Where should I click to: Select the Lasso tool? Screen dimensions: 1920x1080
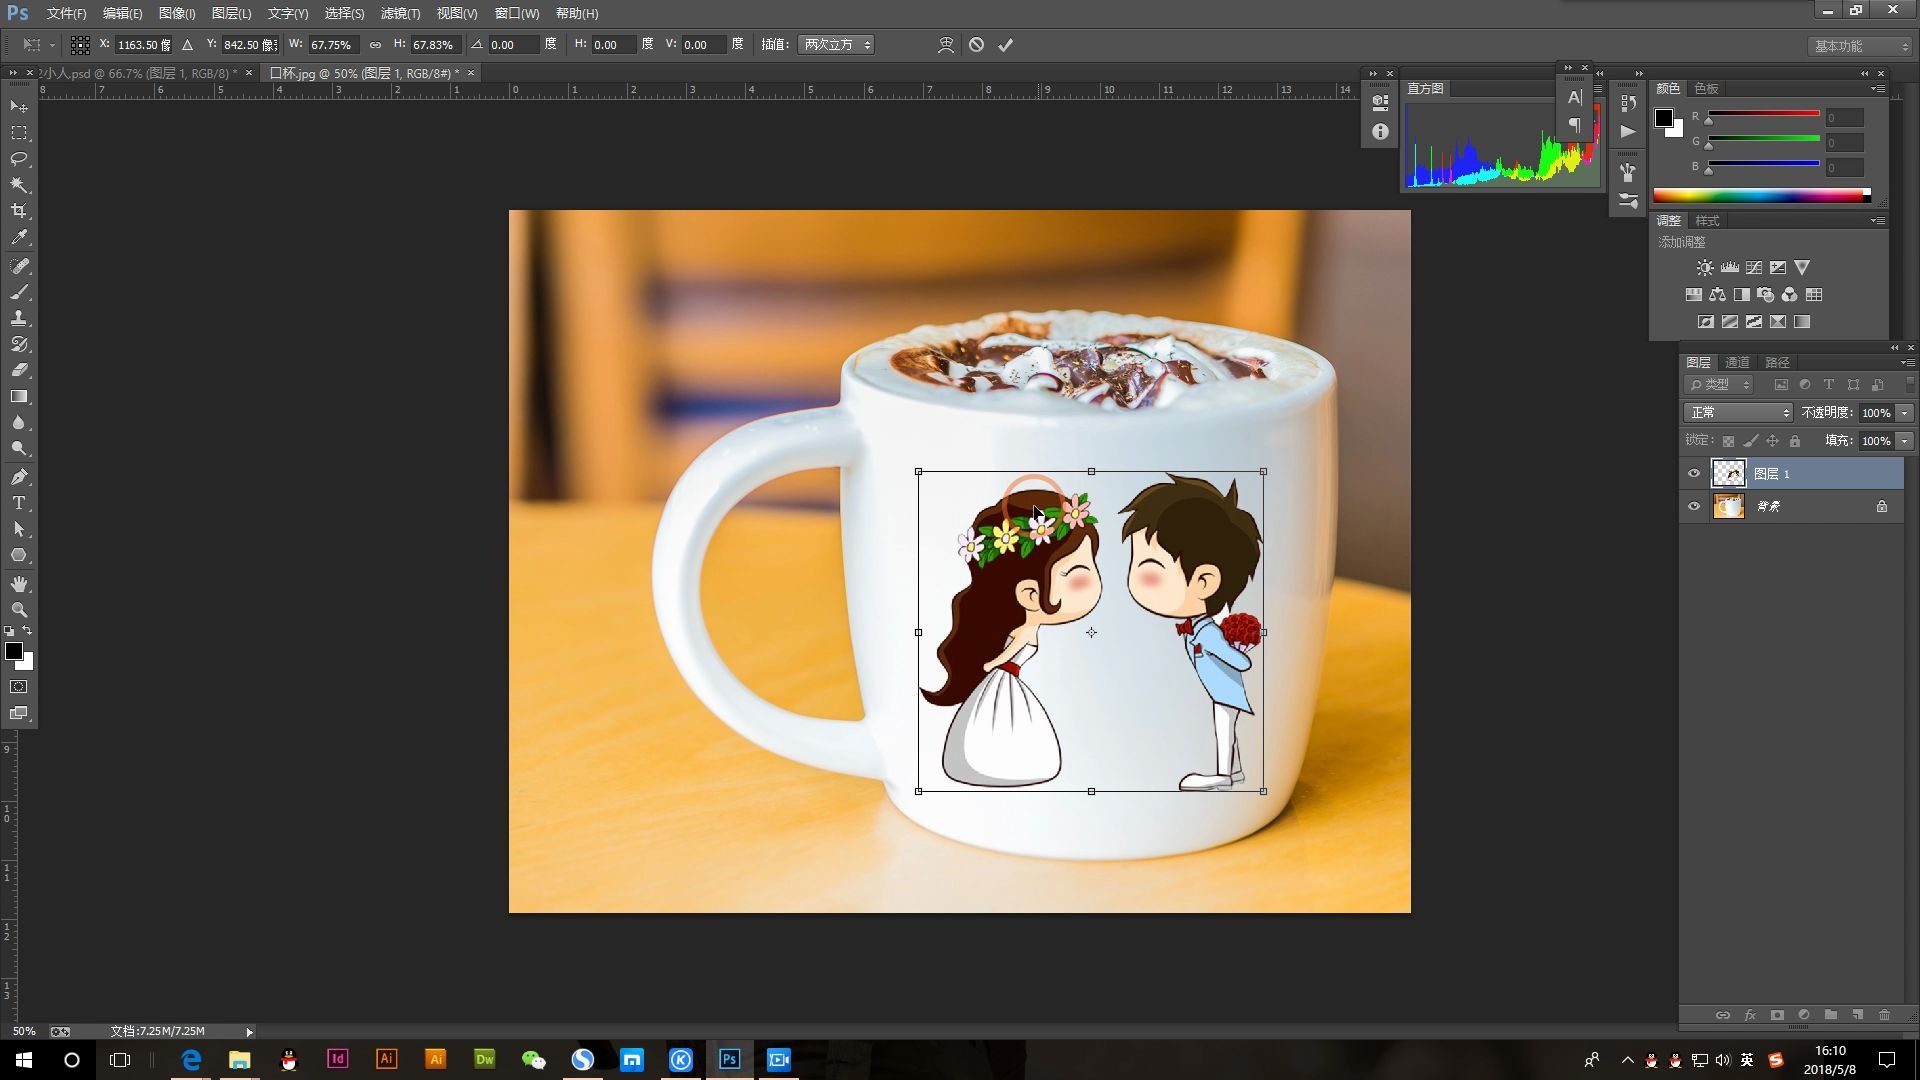19,159
